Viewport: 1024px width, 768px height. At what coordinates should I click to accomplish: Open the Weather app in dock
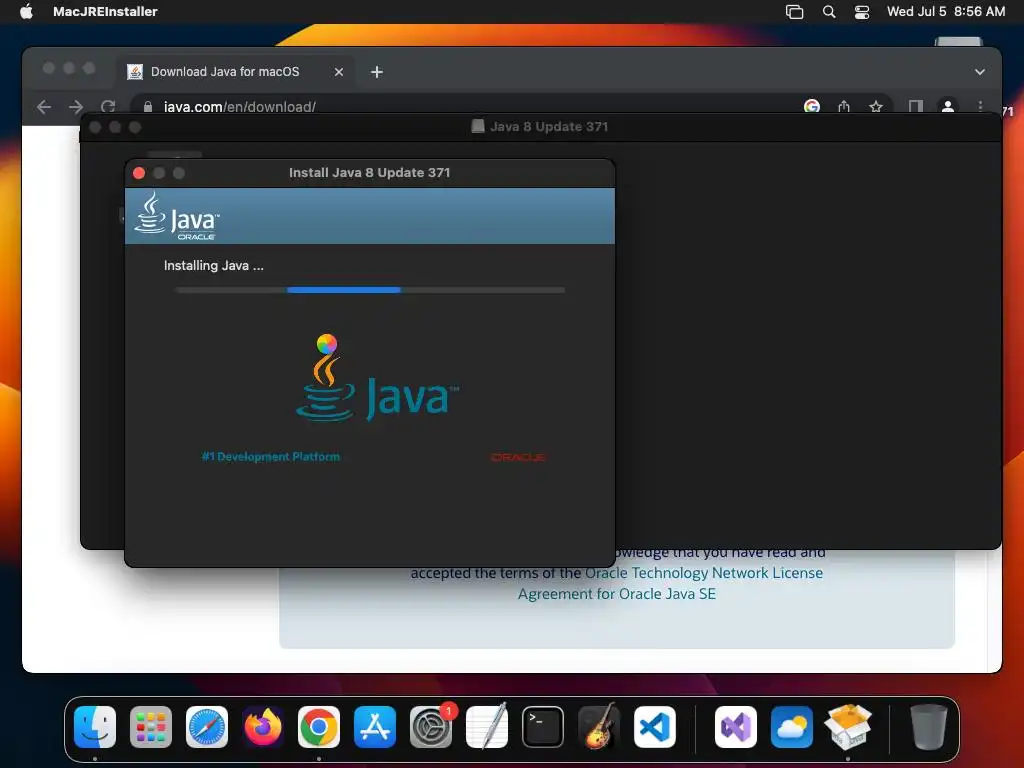click(x=792, y=727)
